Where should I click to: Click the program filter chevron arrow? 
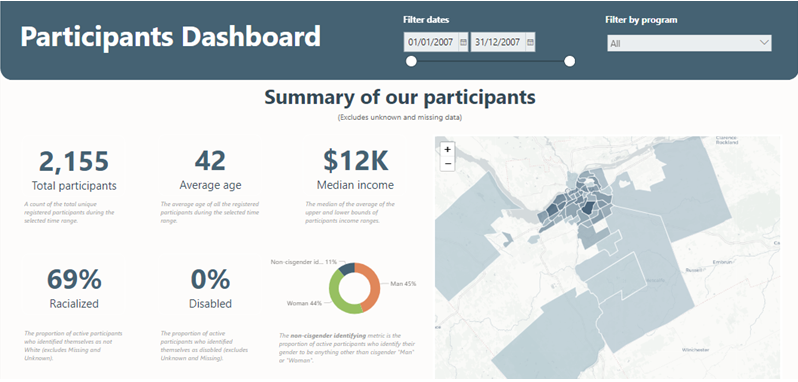764,43
